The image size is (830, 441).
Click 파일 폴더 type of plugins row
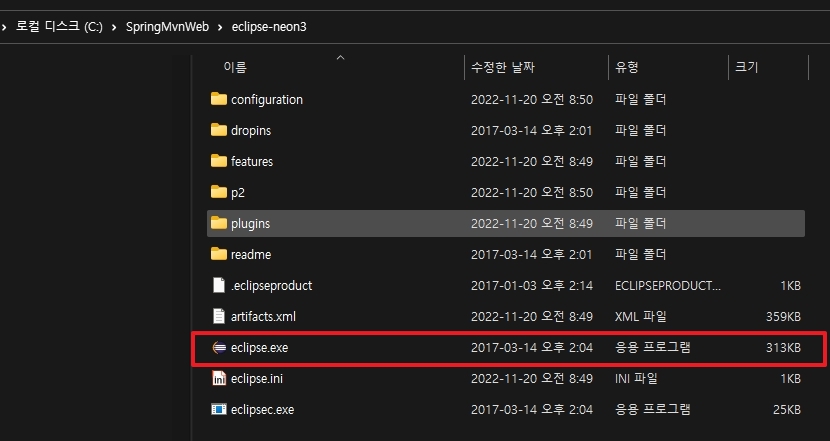(x=640, y=223)
